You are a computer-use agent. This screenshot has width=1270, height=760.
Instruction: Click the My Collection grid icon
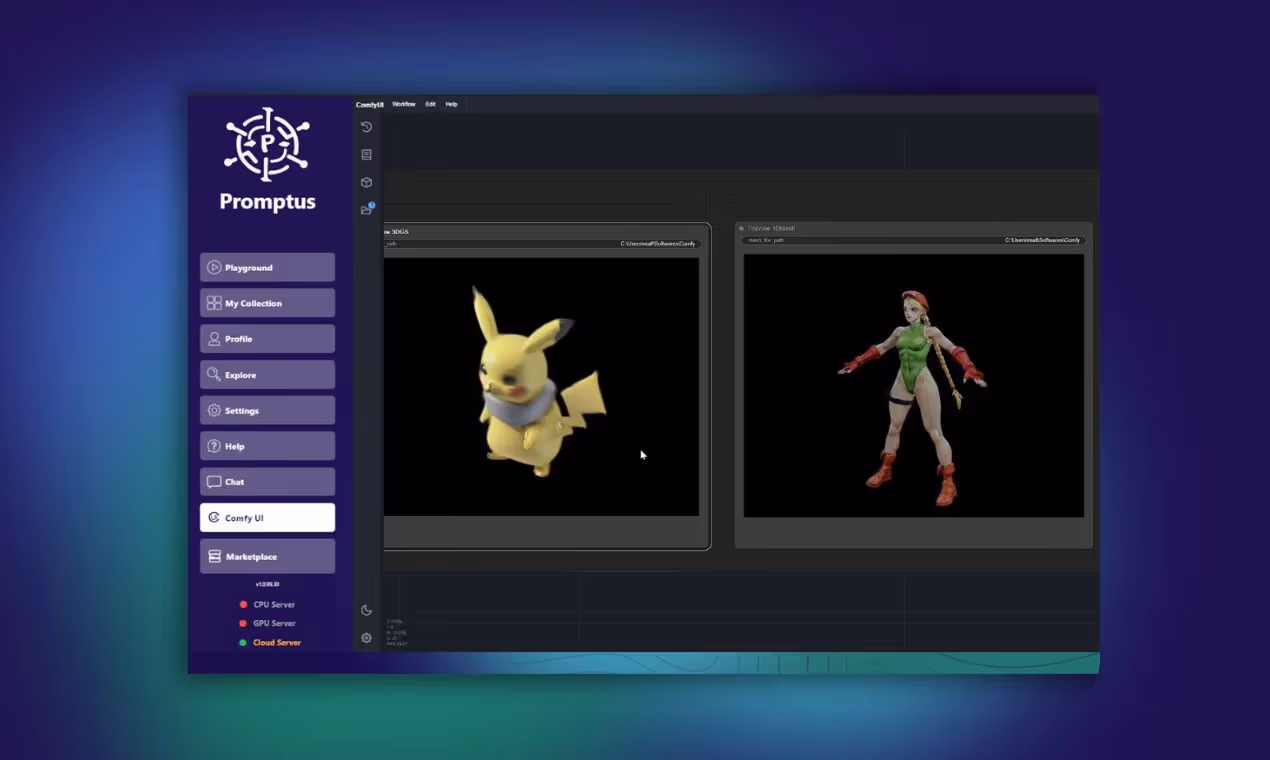click(214, 303)
